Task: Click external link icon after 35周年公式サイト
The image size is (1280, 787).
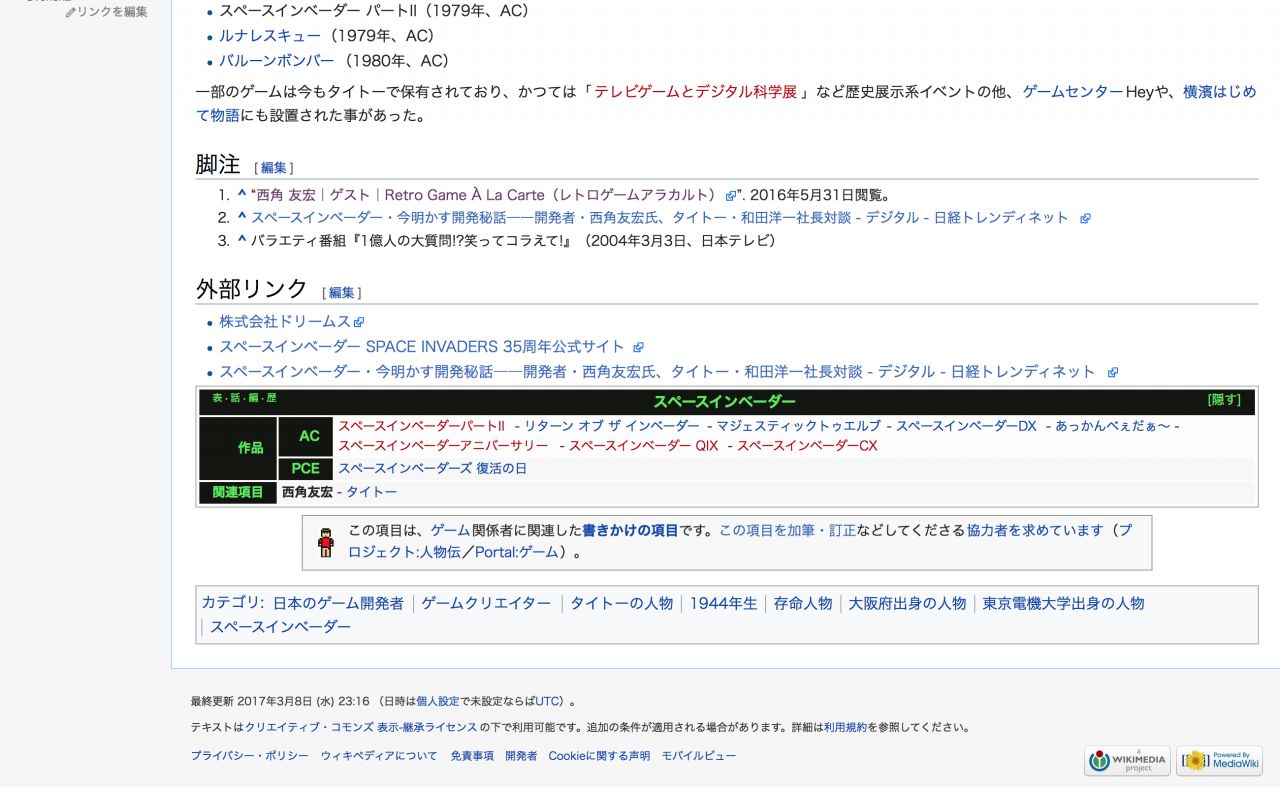Action: (637, 347)
